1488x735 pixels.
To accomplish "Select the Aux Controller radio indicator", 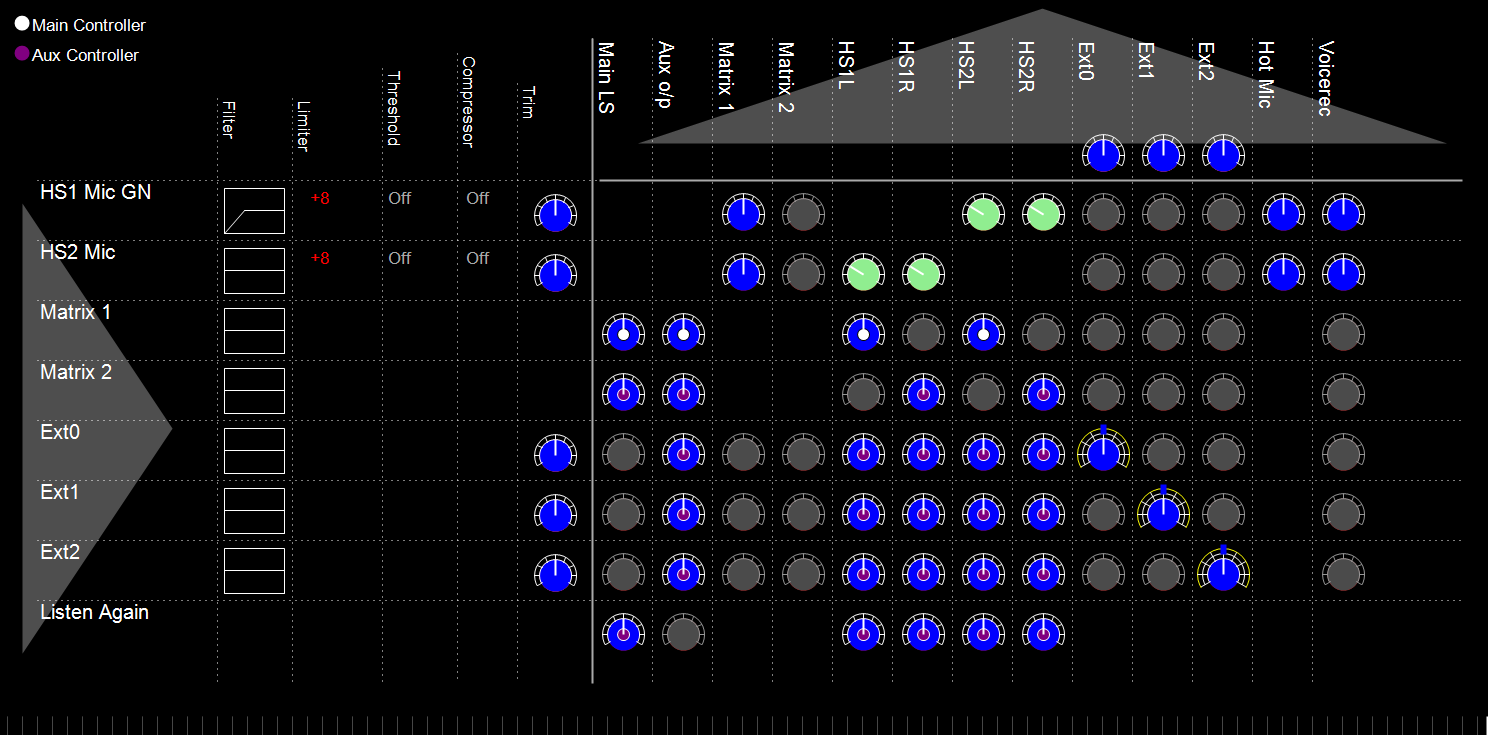I will point(22,54).
